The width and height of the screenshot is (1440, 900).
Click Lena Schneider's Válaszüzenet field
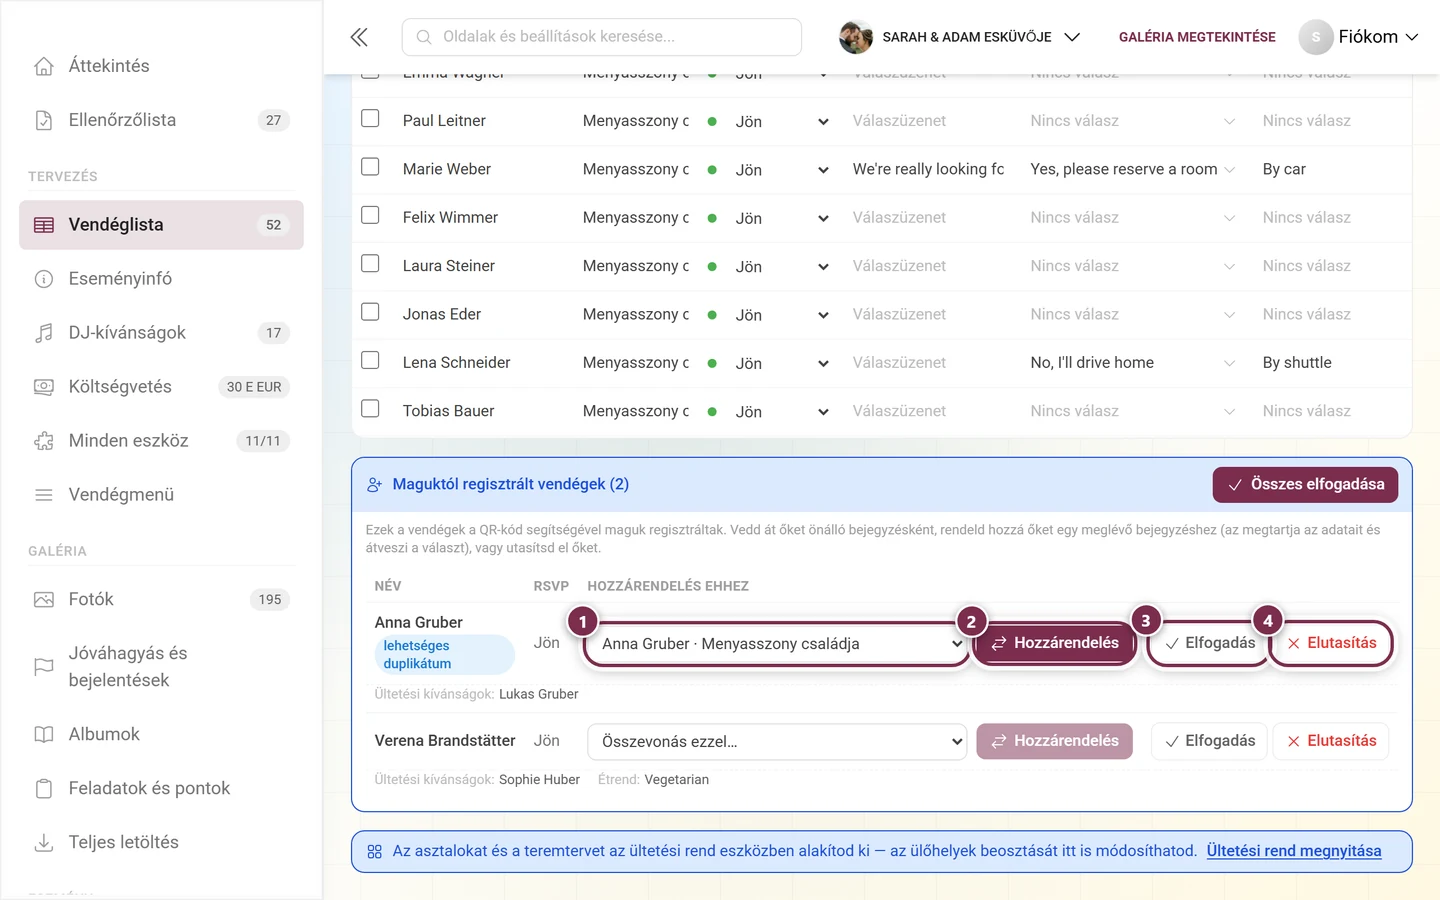[x=928, y=363]
